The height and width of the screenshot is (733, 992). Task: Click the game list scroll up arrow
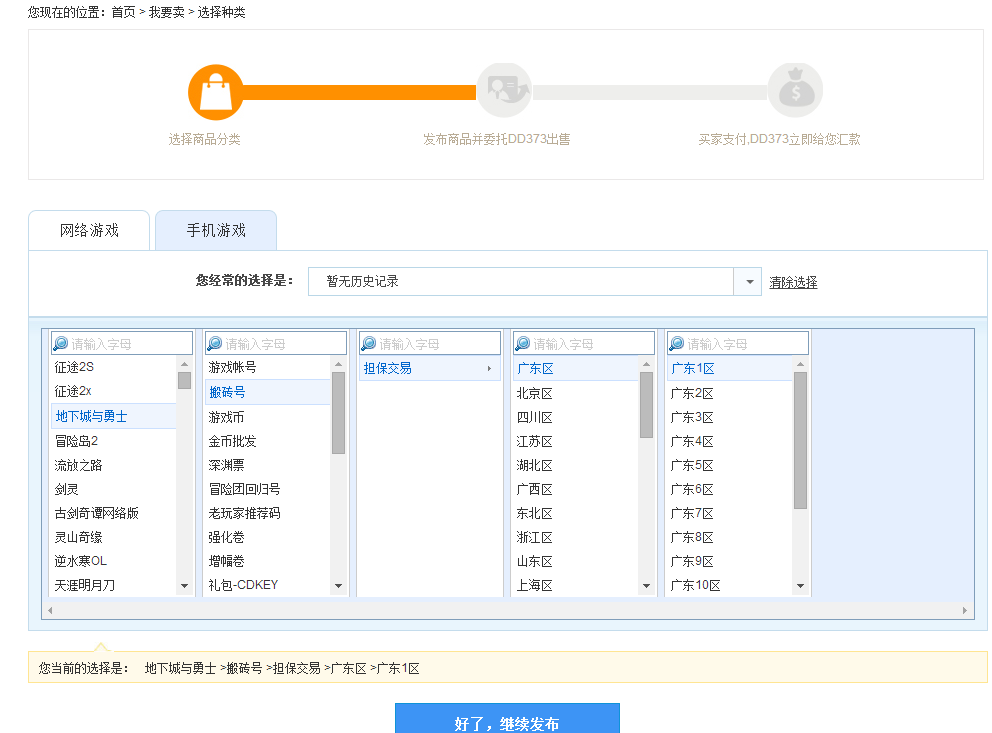pyautogui.click(x=184, y=364)
